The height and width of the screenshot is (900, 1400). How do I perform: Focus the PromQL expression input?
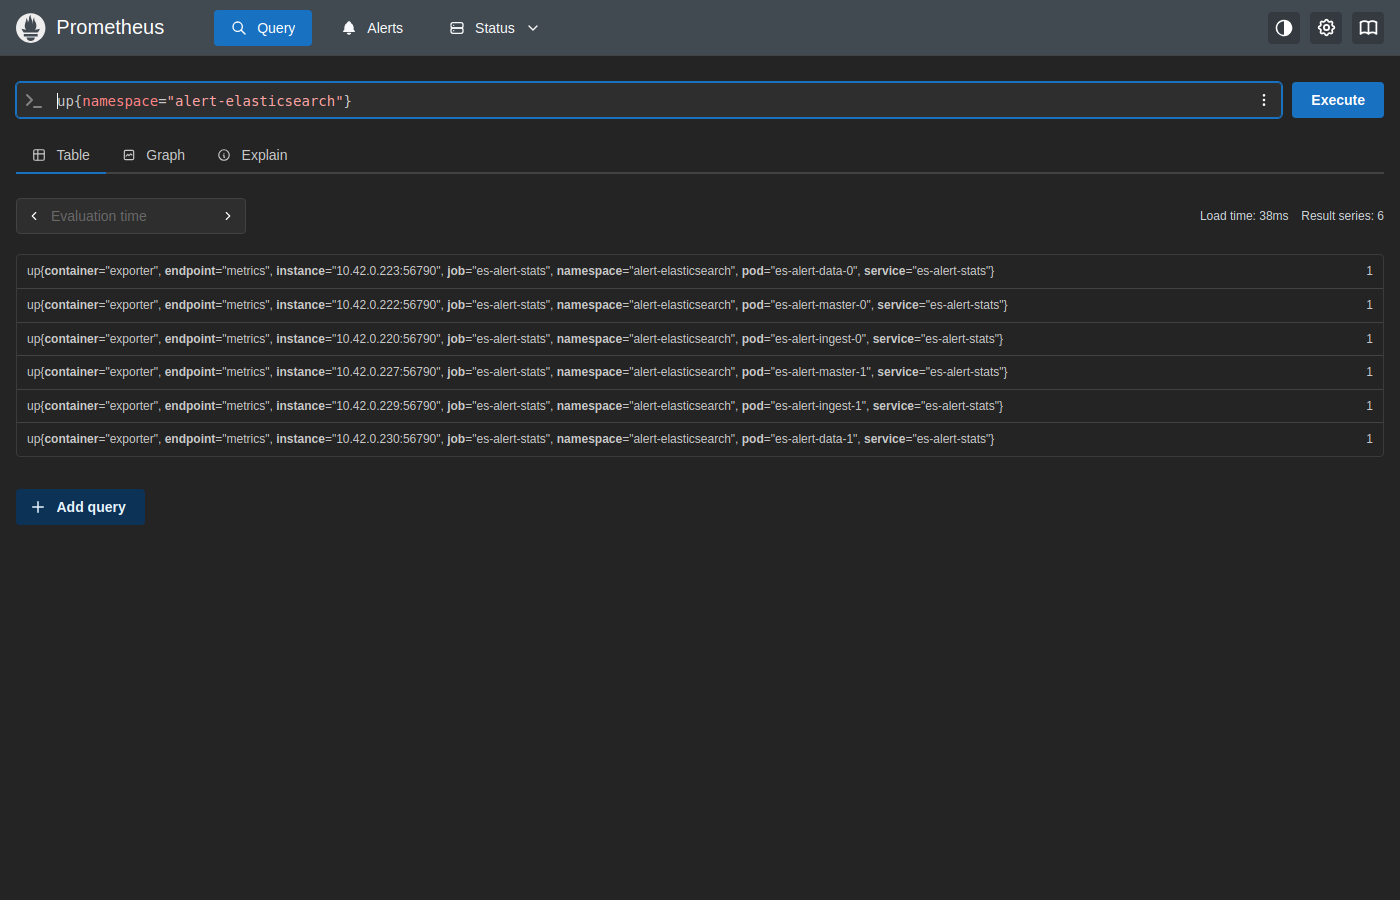tap(650, 100)
